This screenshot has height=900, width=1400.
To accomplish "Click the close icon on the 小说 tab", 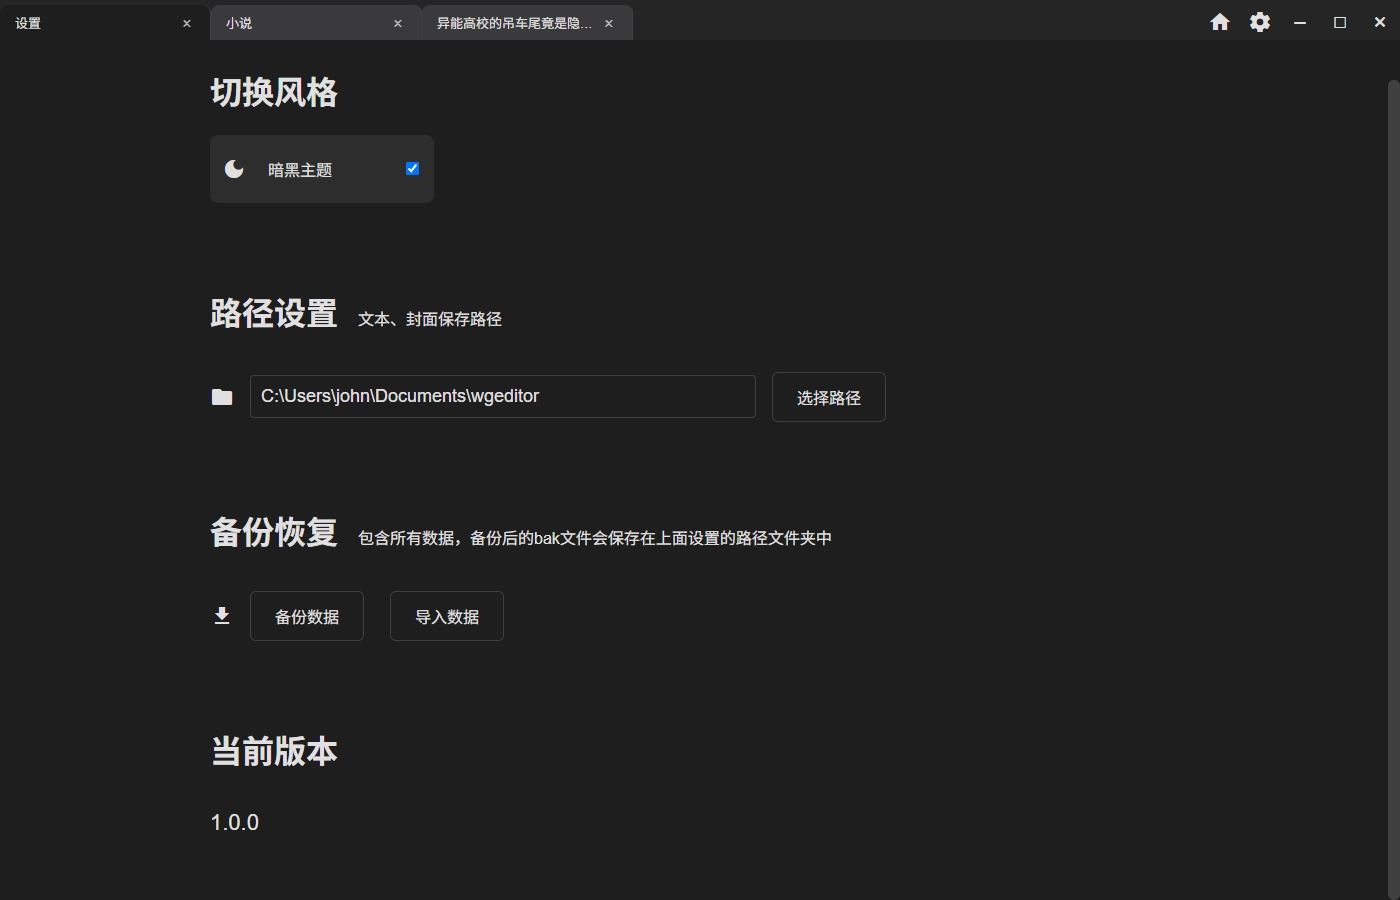I will point(397,22).
